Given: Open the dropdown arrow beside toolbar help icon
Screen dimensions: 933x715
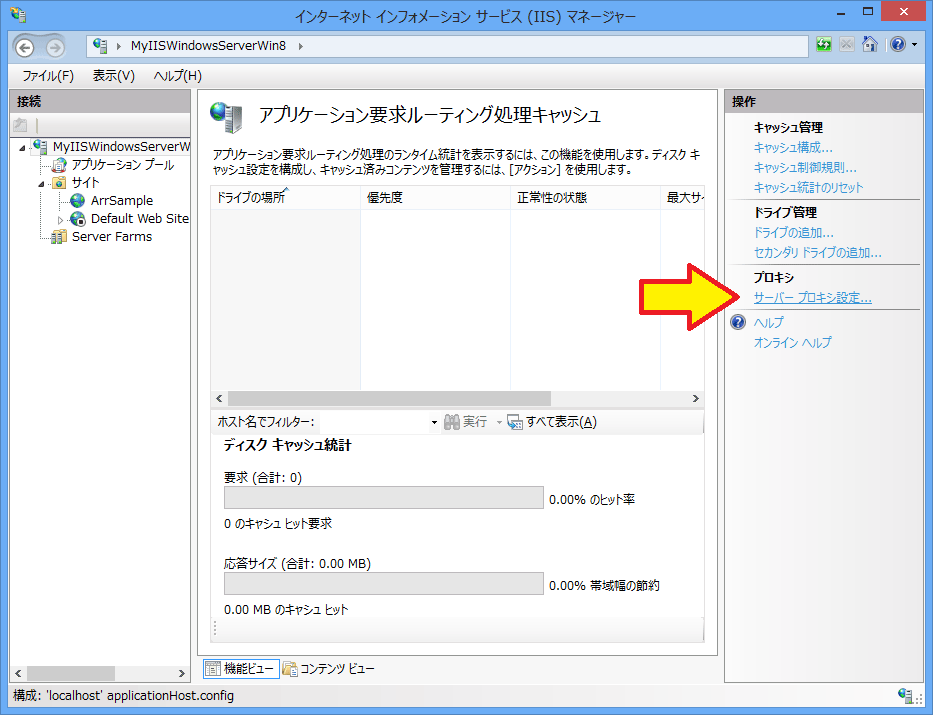Looking at the screenshot, I should (915, 45).
